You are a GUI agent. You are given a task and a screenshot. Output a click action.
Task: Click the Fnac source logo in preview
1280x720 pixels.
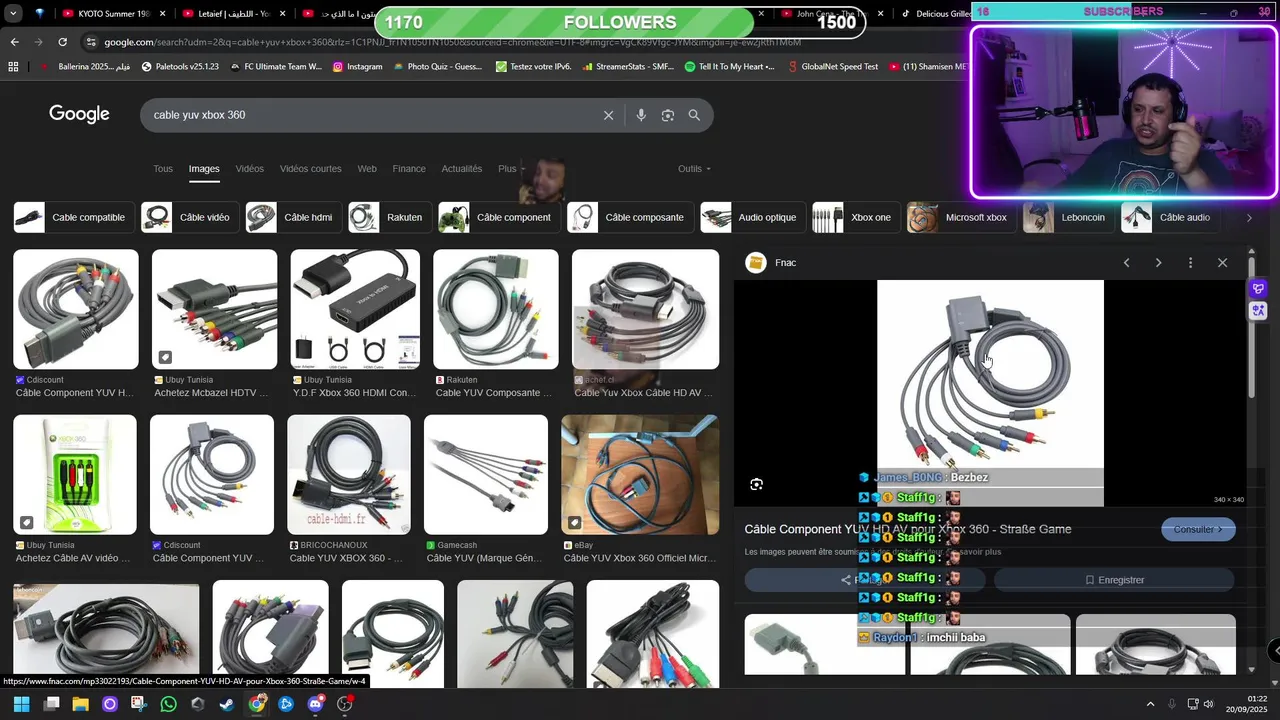757,263
